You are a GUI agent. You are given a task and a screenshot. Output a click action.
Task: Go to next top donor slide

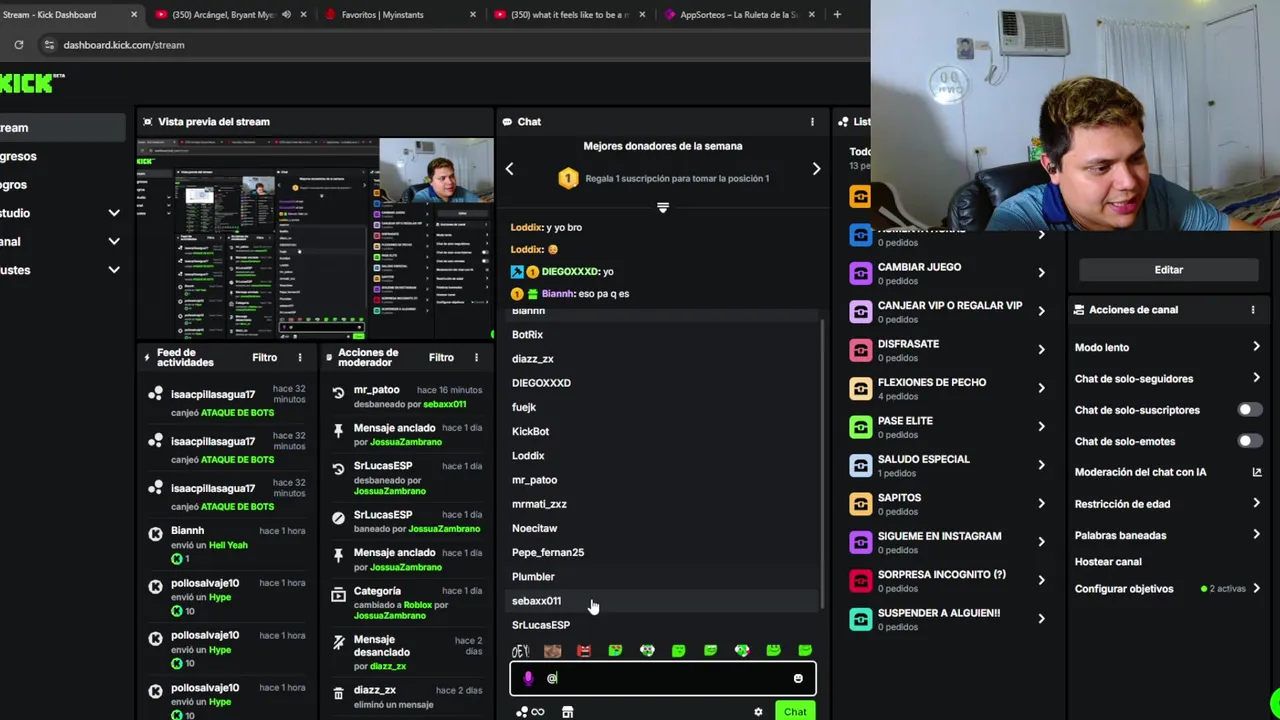pyautogui.click(x=816, y=169)
